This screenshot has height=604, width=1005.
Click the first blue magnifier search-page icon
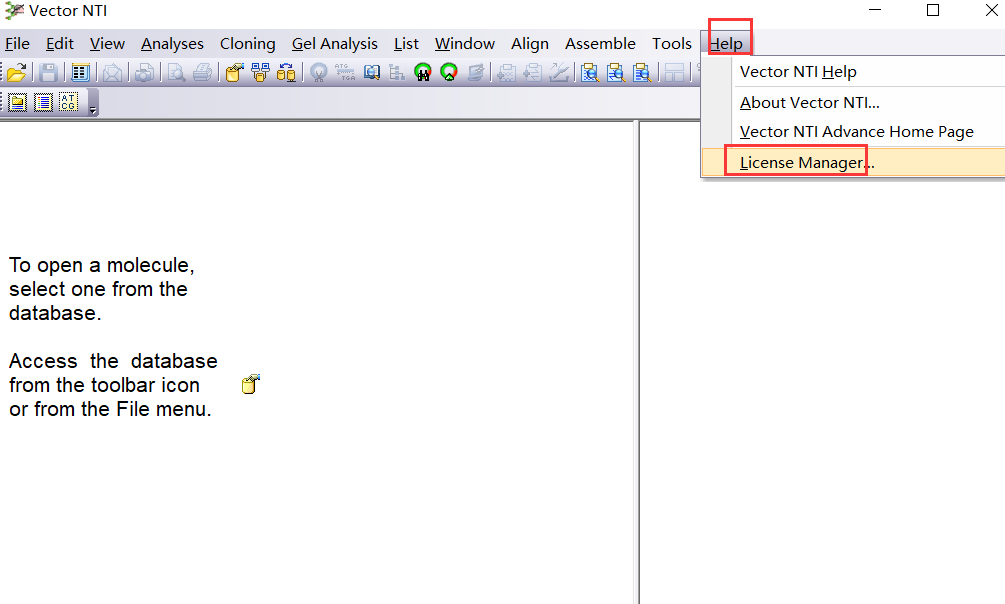point(590,72)
